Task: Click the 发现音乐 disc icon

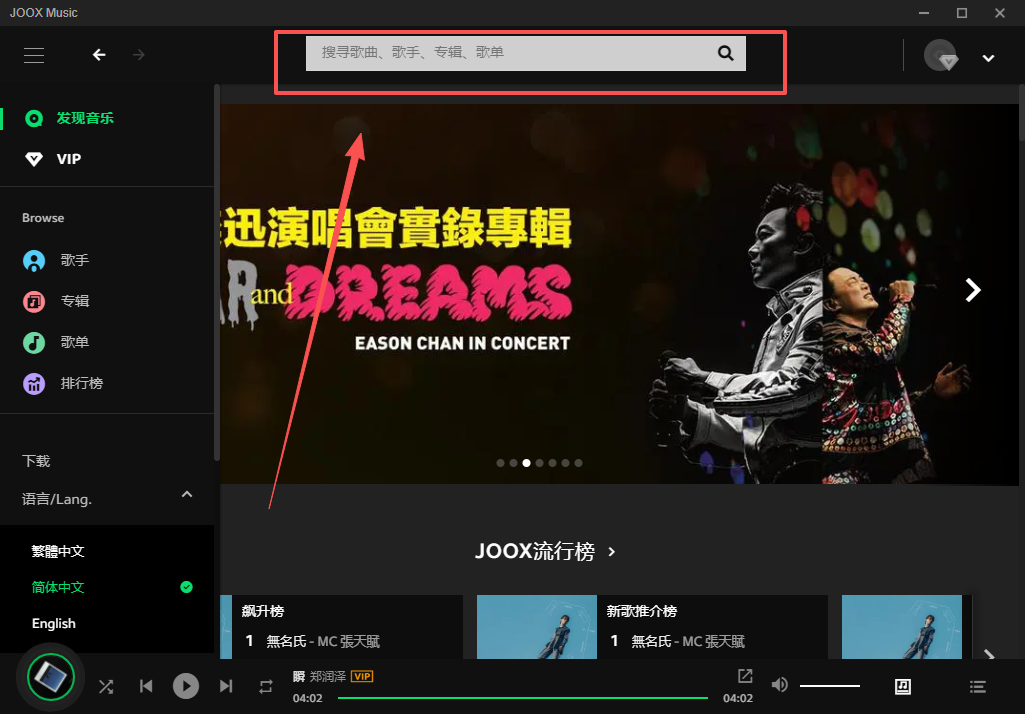Action: point(34,118)
